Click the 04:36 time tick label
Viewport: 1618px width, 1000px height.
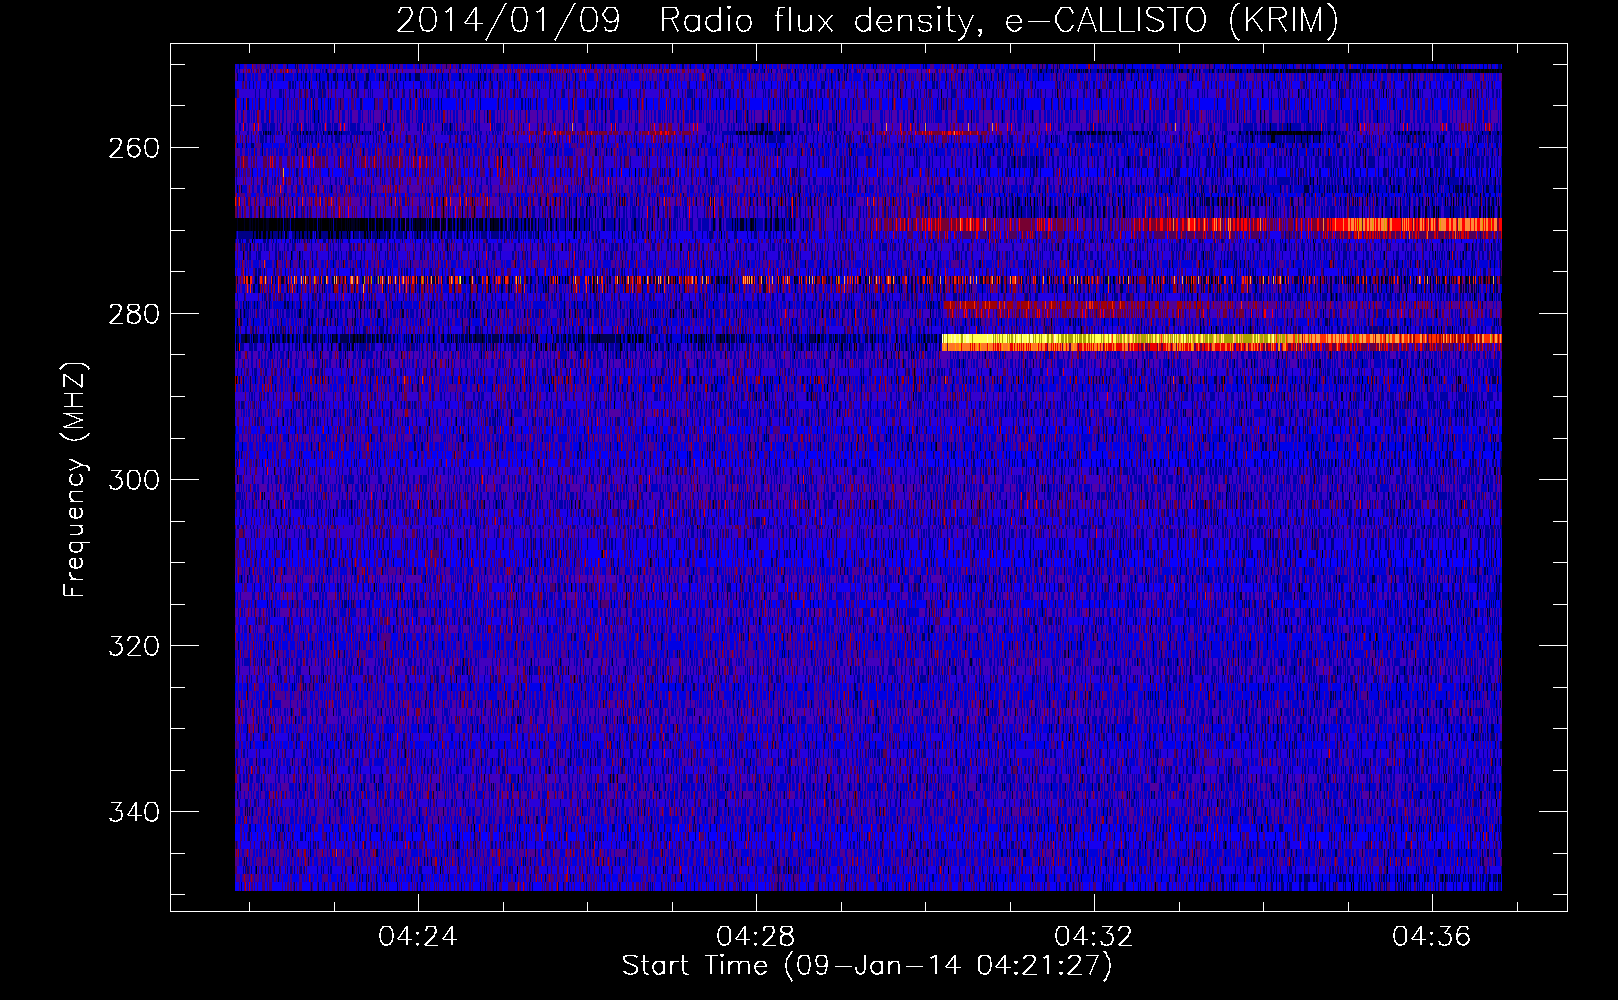1432,937
